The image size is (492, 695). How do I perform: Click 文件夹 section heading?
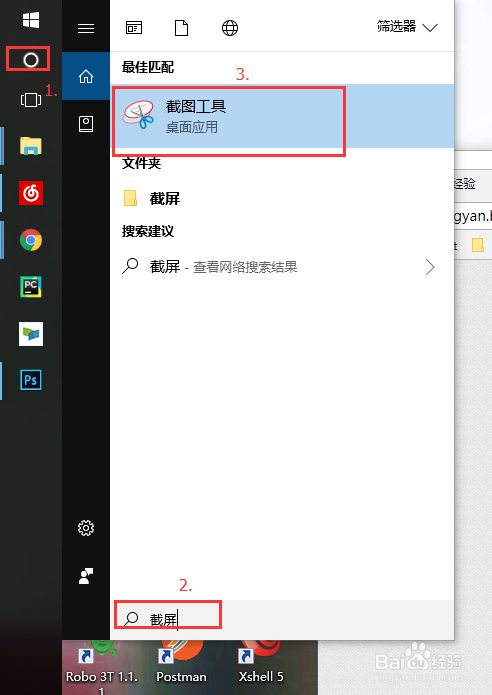[141, 163]
